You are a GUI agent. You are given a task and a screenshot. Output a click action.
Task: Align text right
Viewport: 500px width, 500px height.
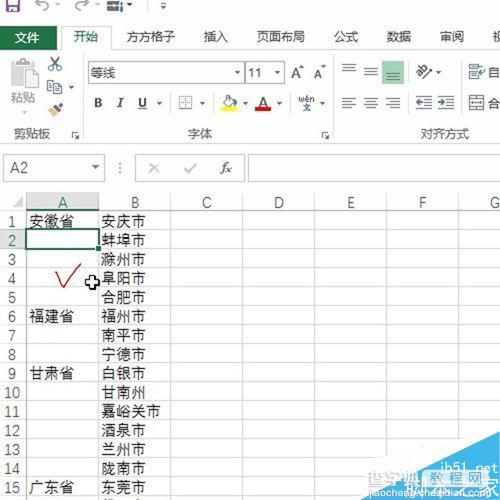tap(393, 103)
